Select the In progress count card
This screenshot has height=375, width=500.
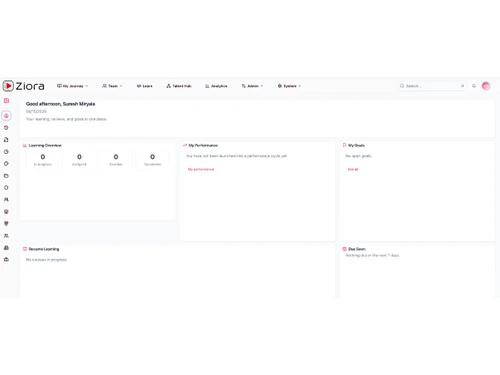pos(43,159)
